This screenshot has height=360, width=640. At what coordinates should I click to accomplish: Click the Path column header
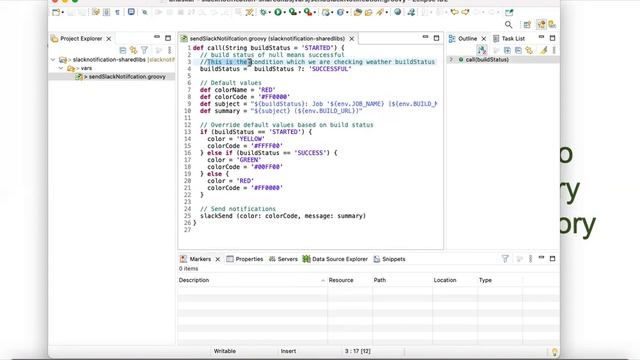point(402,280)
